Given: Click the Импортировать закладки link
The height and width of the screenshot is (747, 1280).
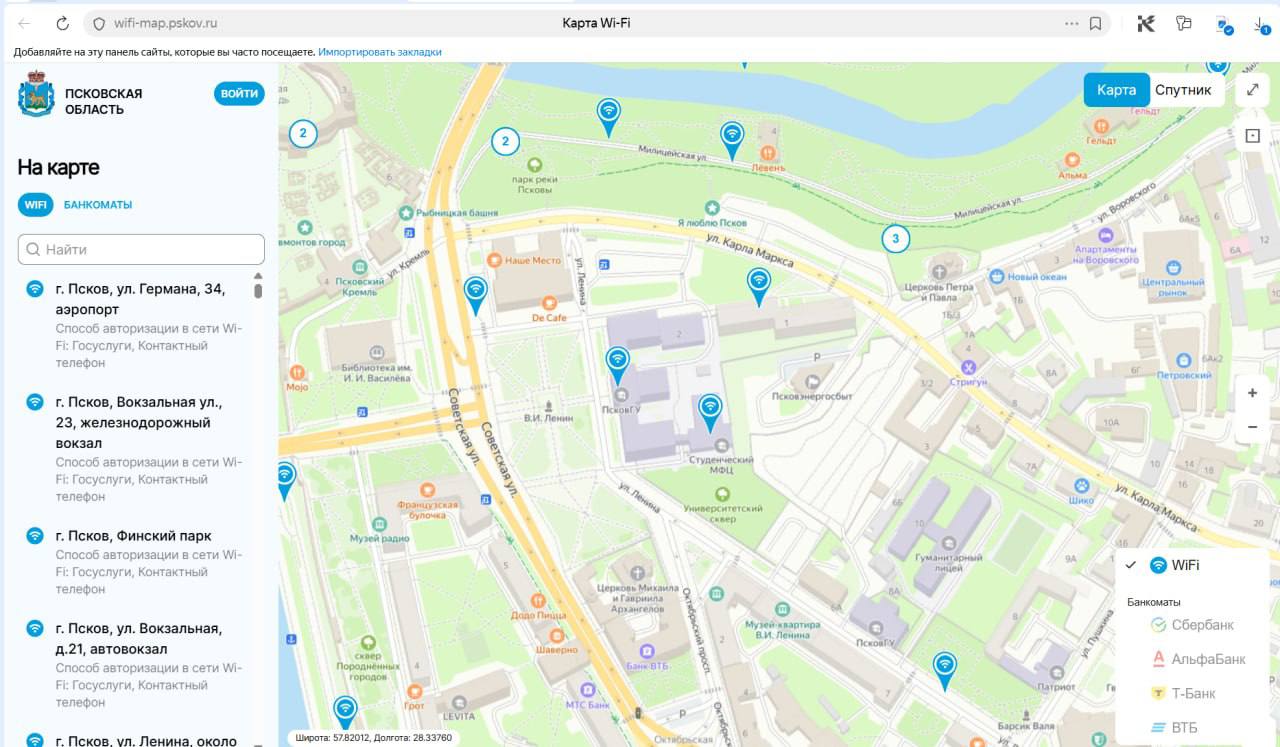Looking at the screenshot, I should point(380,52).
